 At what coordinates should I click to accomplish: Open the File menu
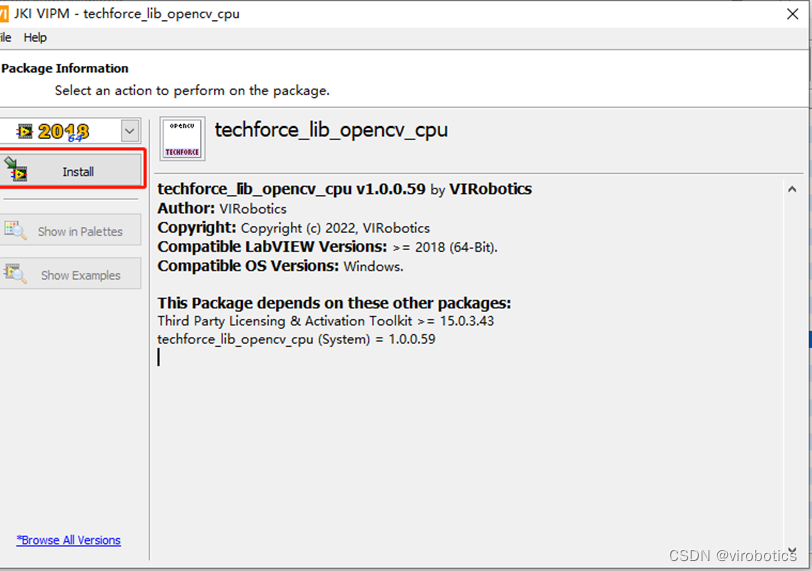pyautogui.click(x=6, y=38)
